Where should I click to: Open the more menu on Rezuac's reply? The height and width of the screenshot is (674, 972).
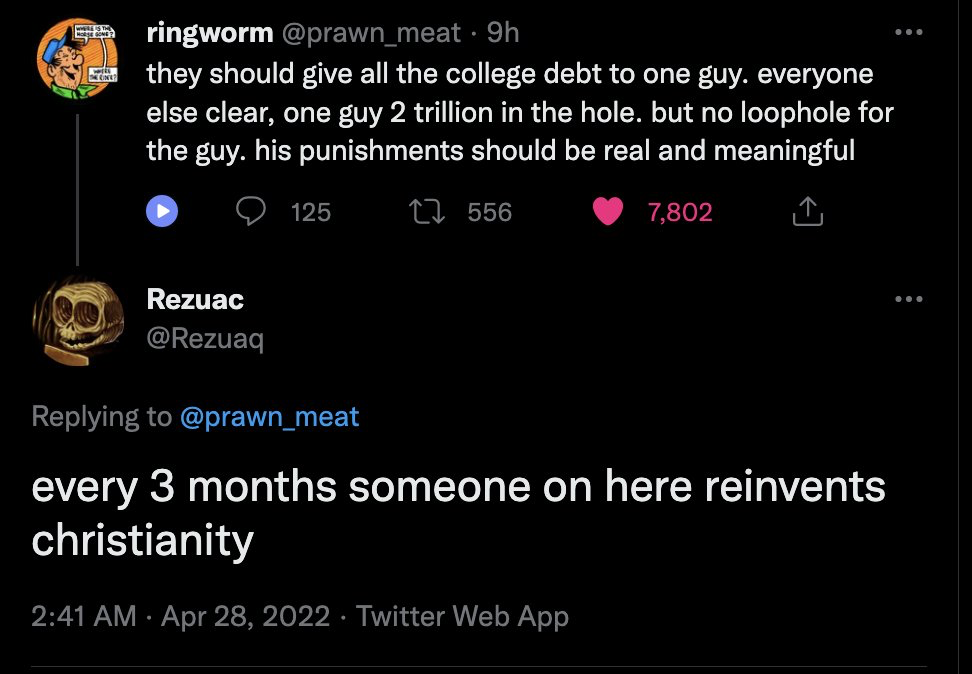point(908,299)
